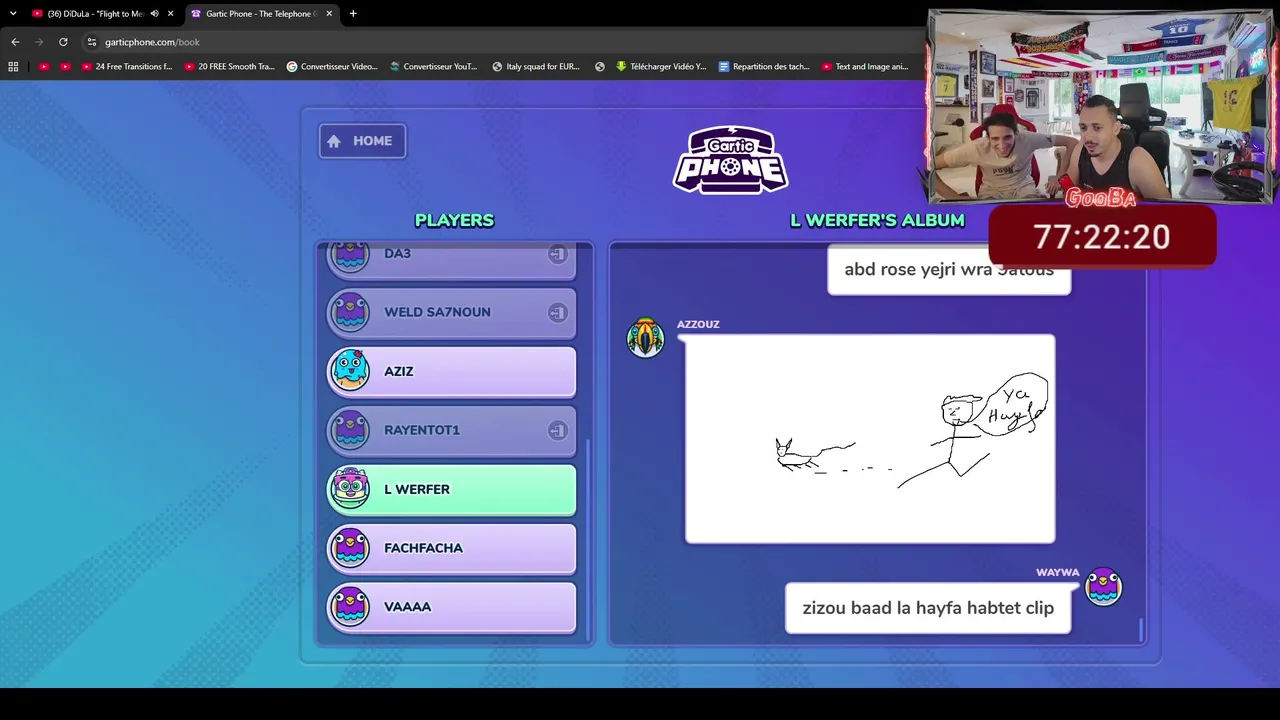Screen dimensions: 1280x720
Task: Open the unlabeled globe bookmark
Action: point(600,67)
